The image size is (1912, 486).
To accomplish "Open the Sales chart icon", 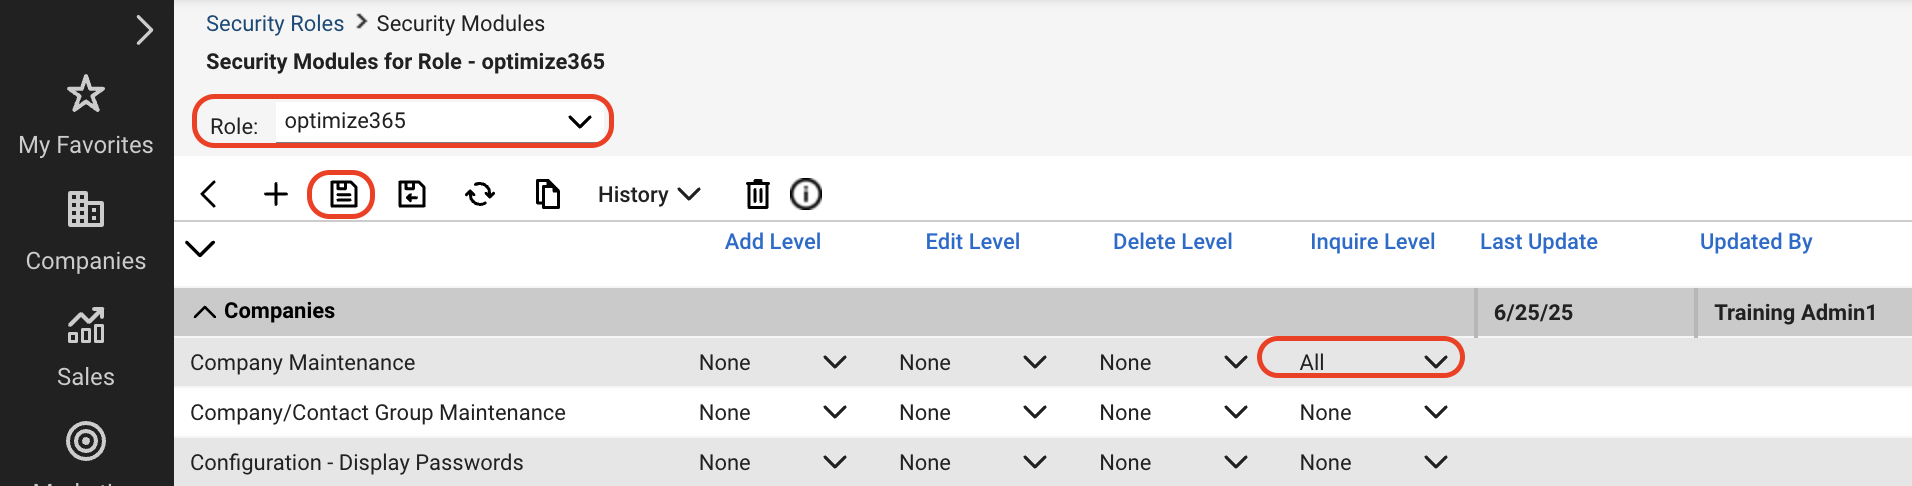I will [x=86, y=325].
